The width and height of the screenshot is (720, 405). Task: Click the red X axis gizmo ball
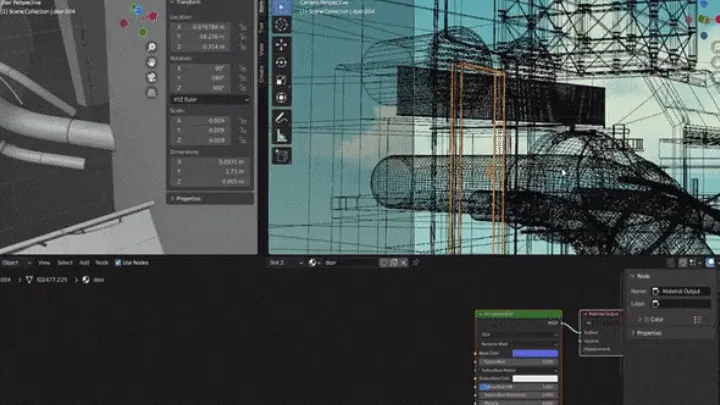click(x=153, y=16)
